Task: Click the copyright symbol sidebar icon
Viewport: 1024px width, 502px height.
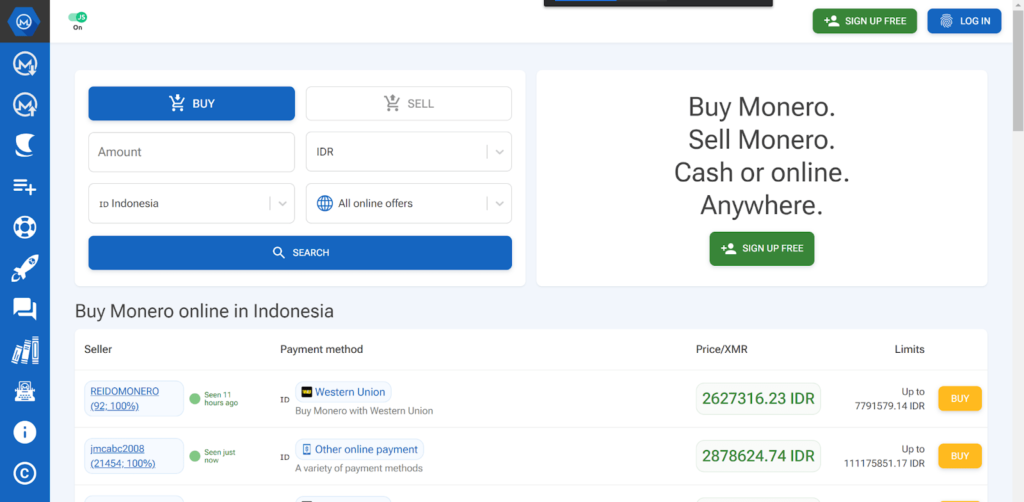Action: [x=25, y=473]
